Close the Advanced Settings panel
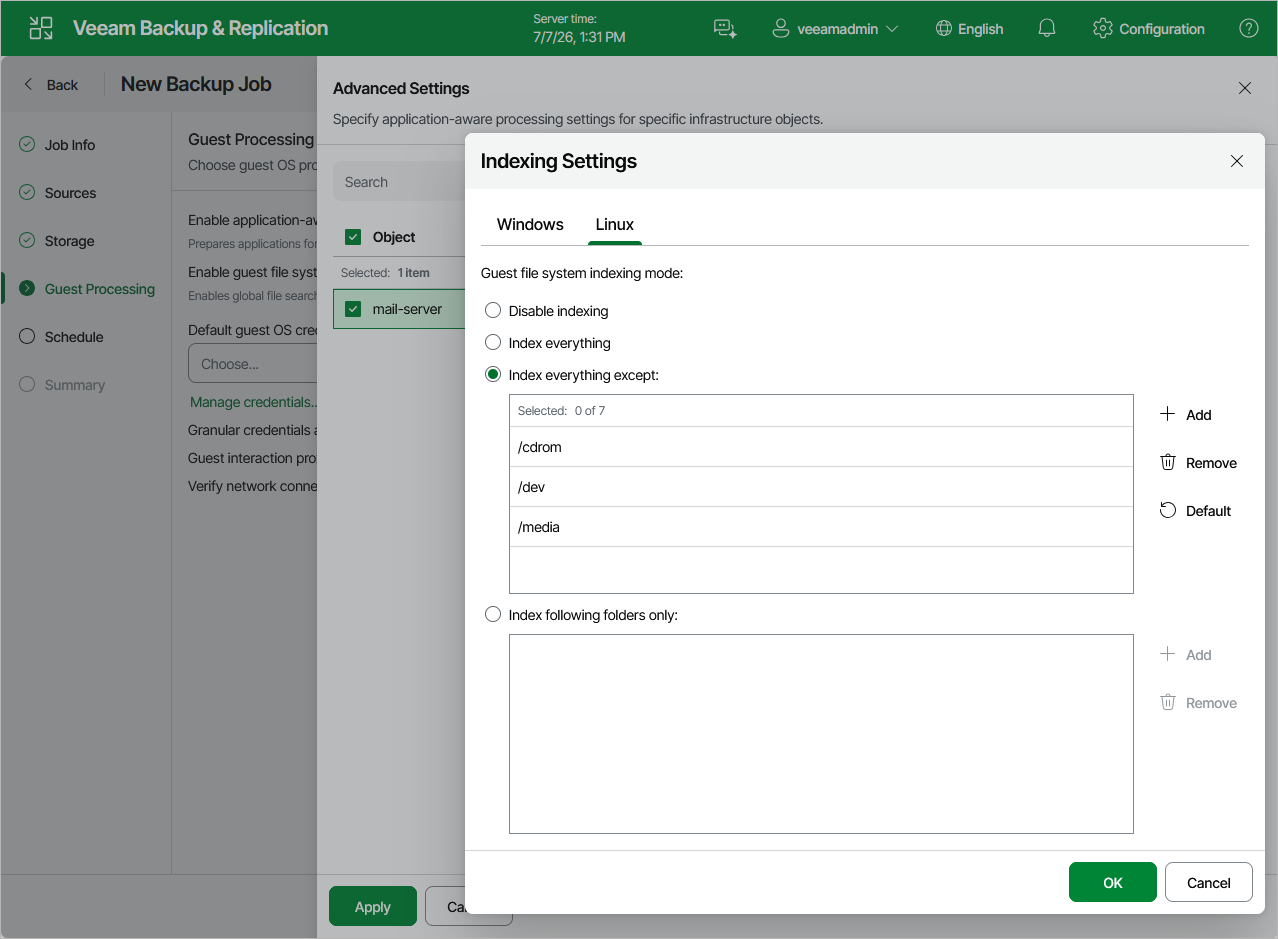 point(1245,88)
